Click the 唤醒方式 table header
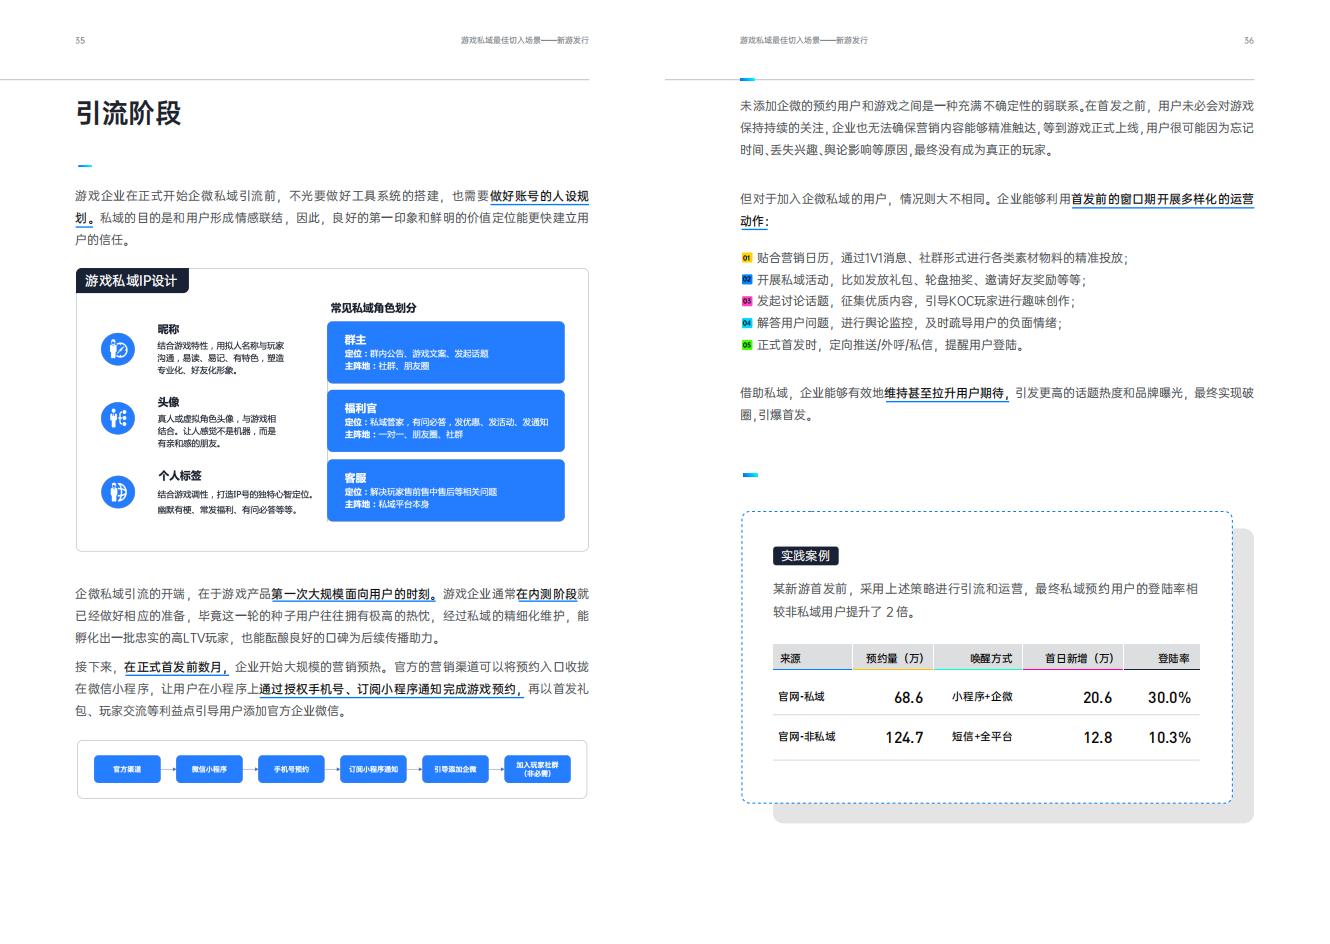 click(x=990, y=658)
